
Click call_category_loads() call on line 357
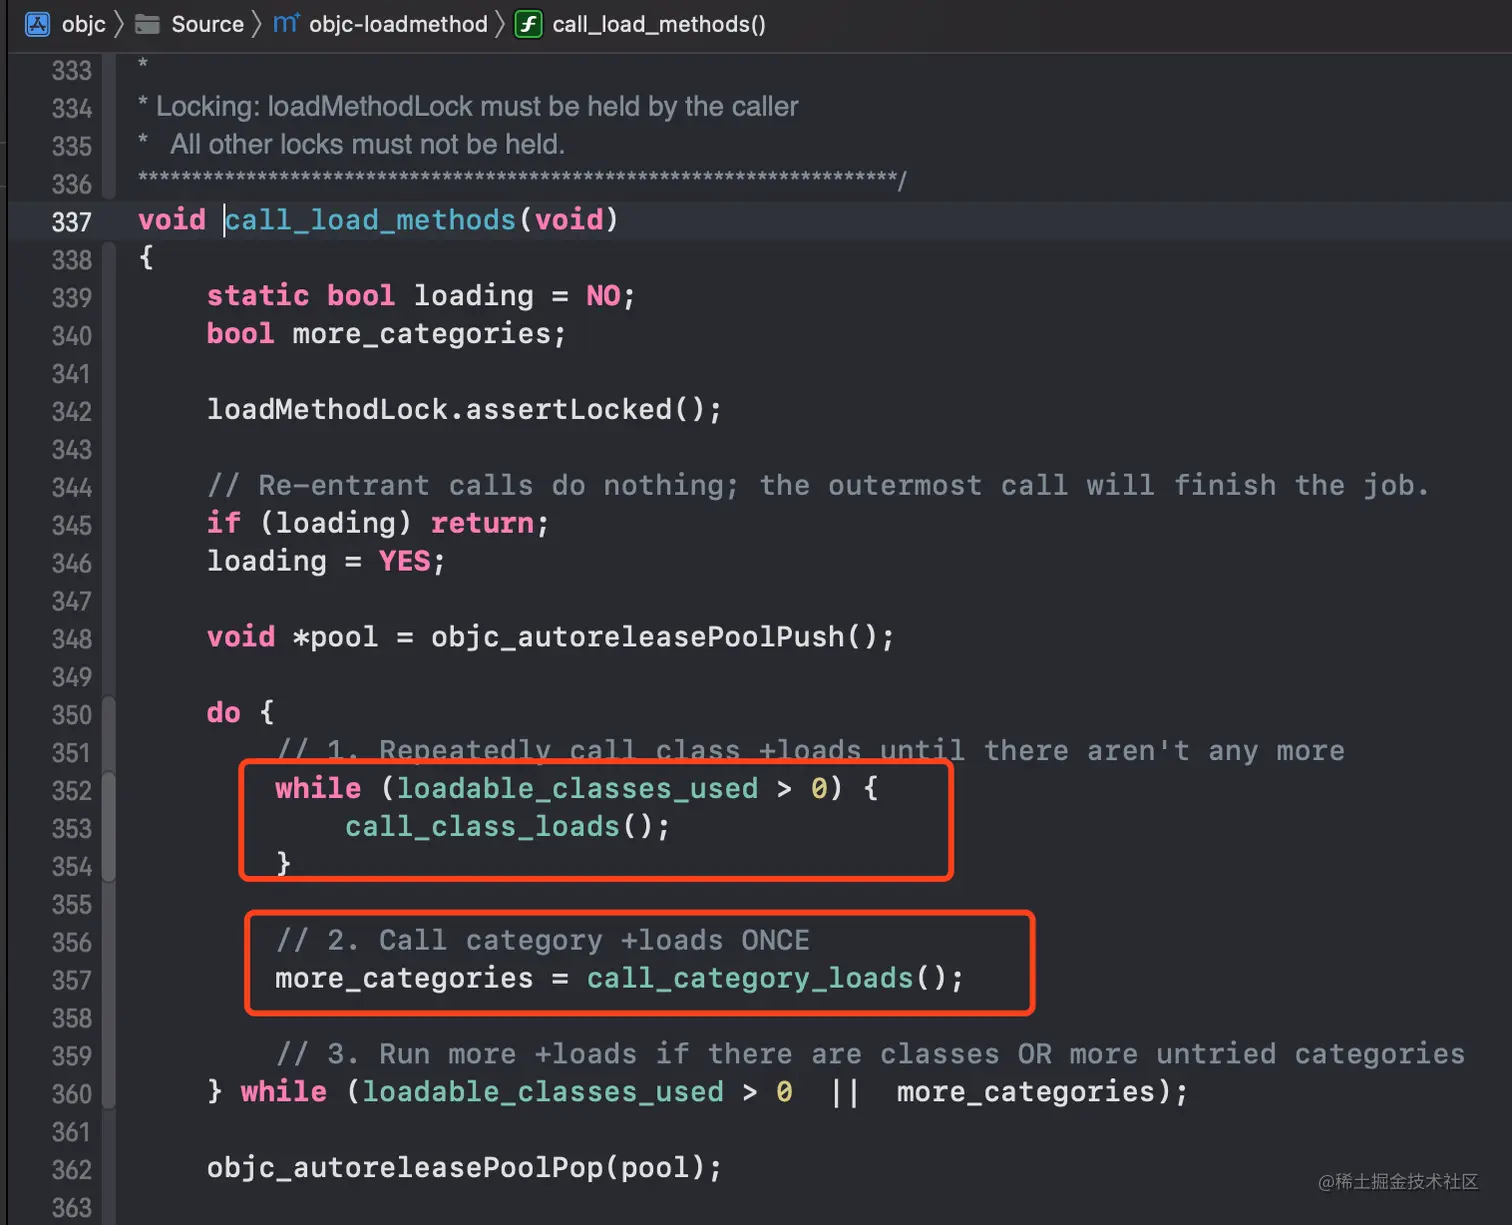pos(774,978)
